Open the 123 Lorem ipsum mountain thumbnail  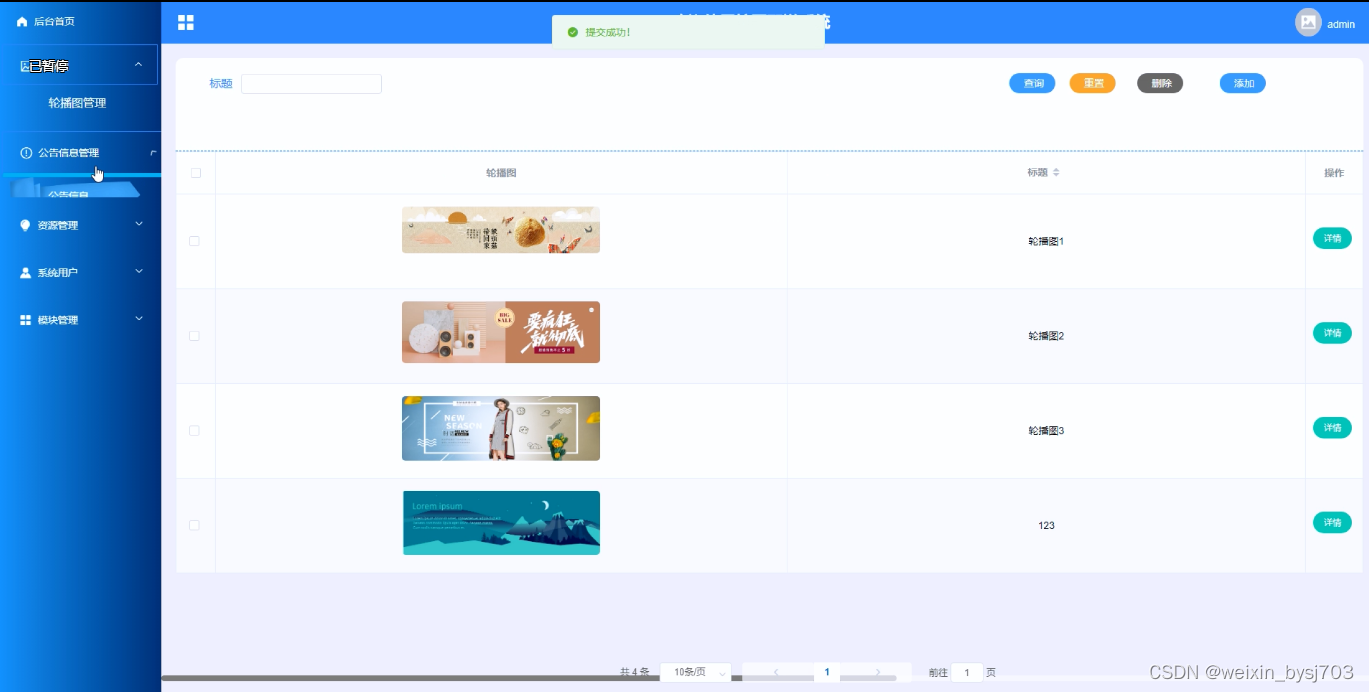501,523
